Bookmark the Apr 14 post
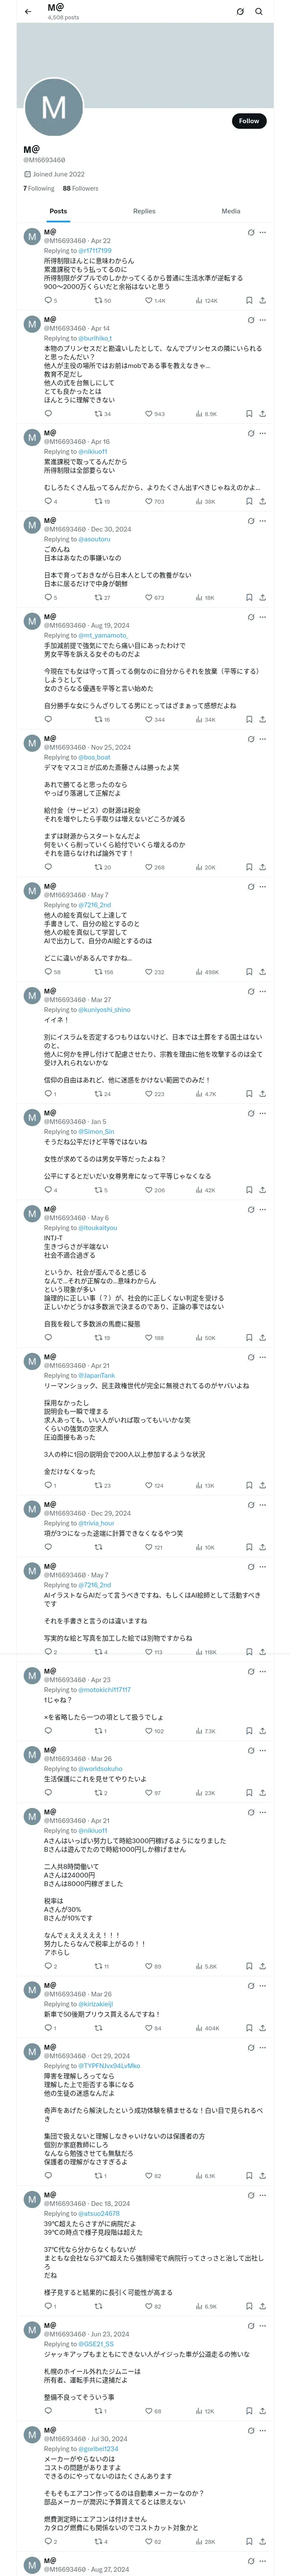 249,413
